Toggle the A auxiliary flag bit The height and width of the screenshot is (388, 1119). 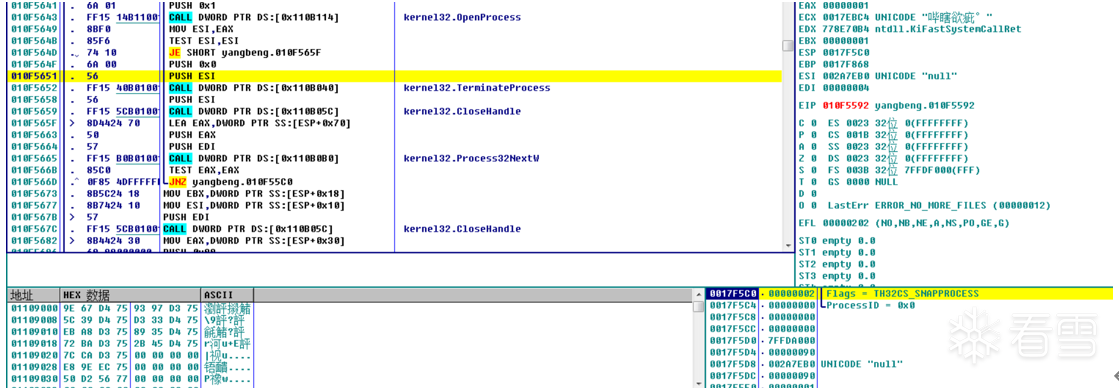coord(814,146)
